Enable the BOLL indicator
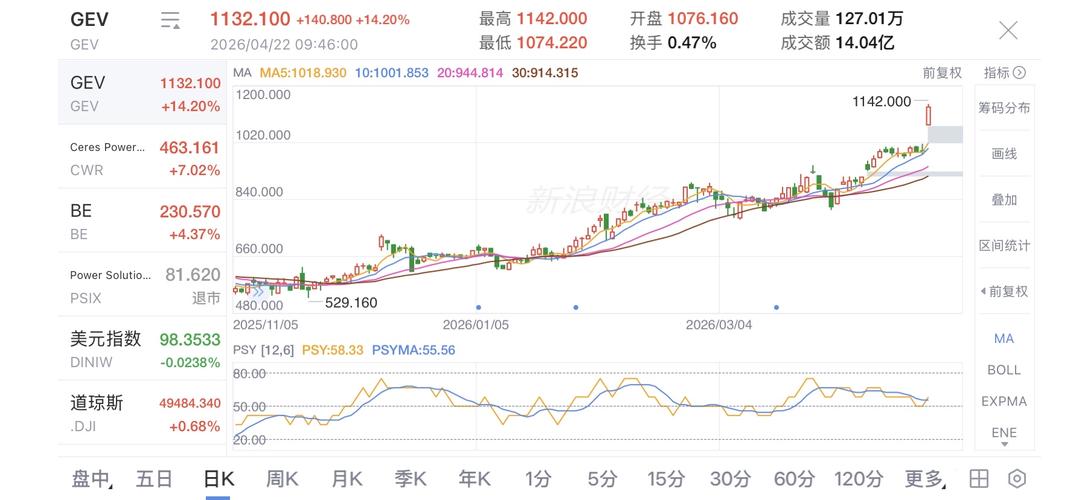The height and width of the screenshot is (500, 1082). [x=1004, y=370]
